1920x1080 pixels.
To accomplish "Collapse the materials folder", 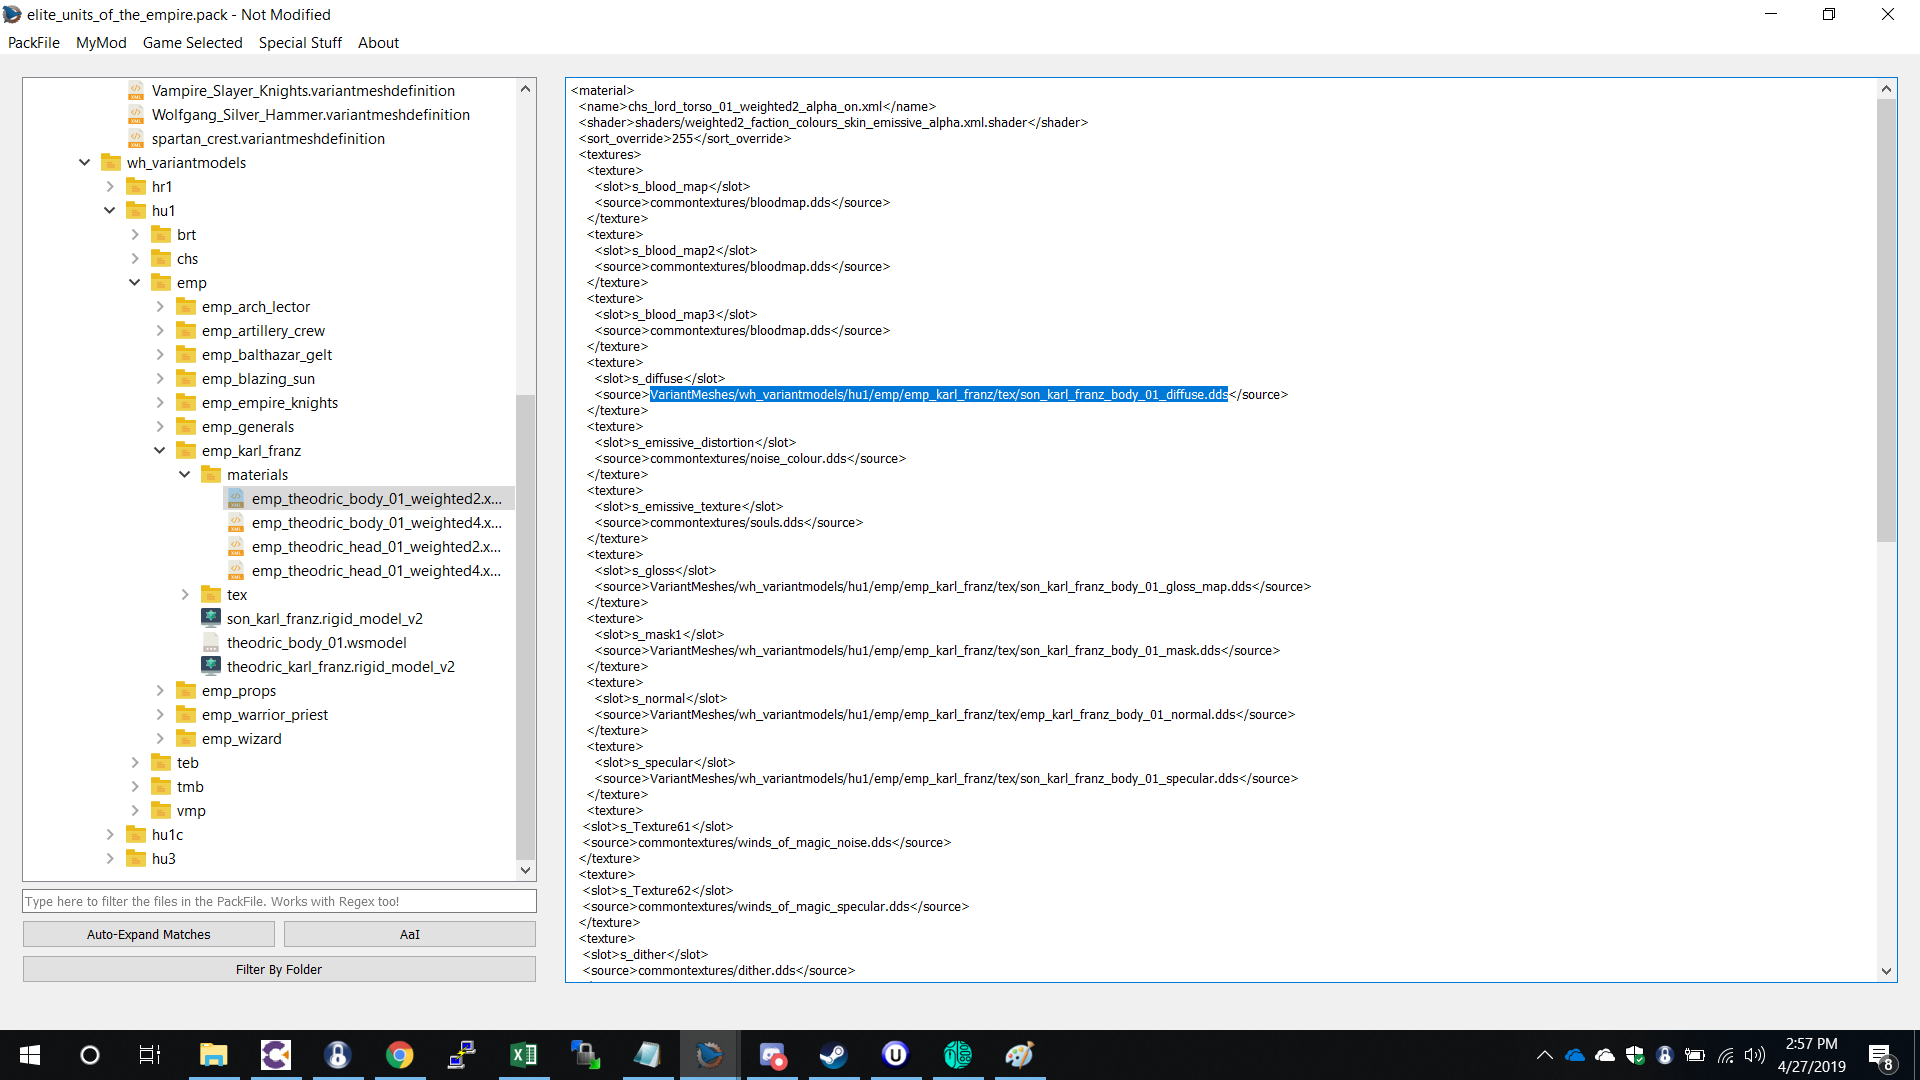I will tap(185, 475).
